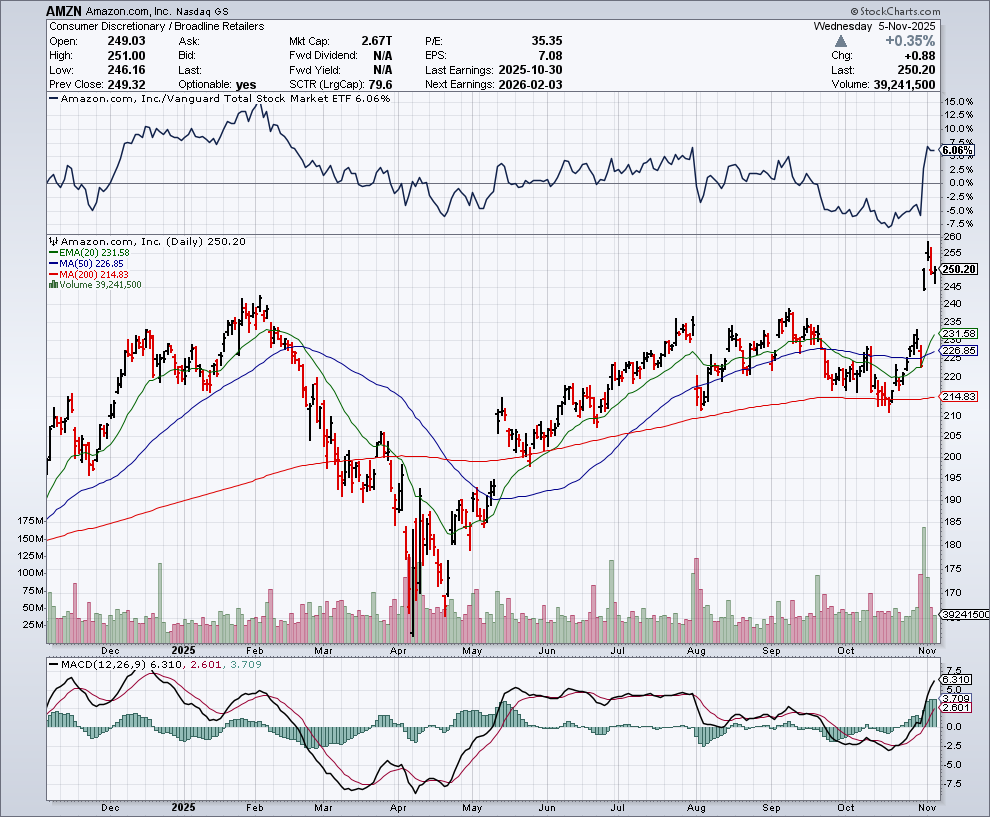Click the EMA(20) green color swatch
Image resolution: width=990 pixels, height=817 pixels.
(52, 253)
